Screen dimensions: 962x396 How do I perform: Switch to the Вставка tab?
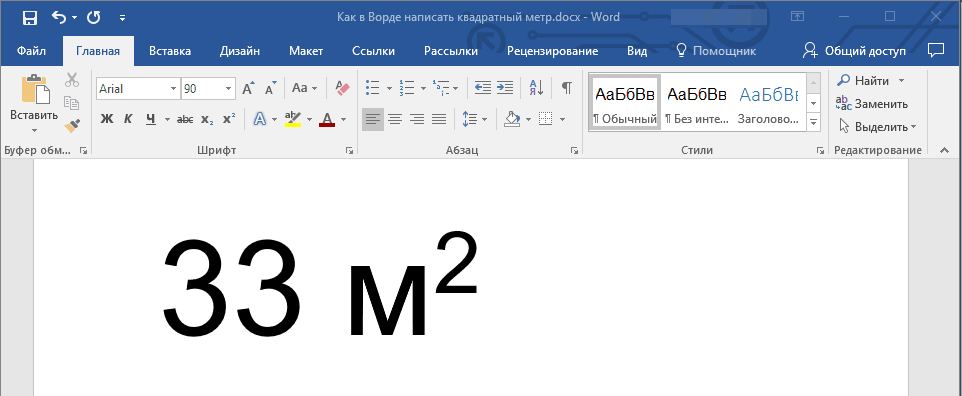(170, 52)
